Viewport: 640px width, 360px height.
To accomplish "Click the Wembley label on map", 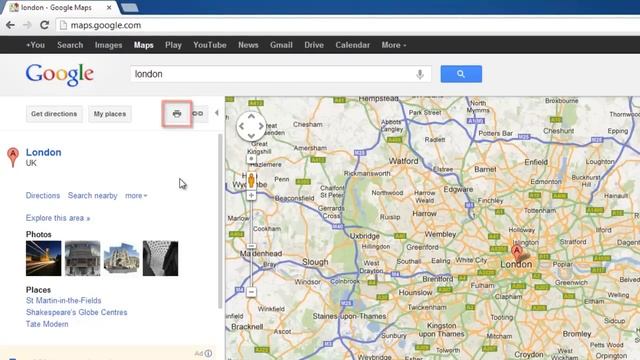I will 440,234.
